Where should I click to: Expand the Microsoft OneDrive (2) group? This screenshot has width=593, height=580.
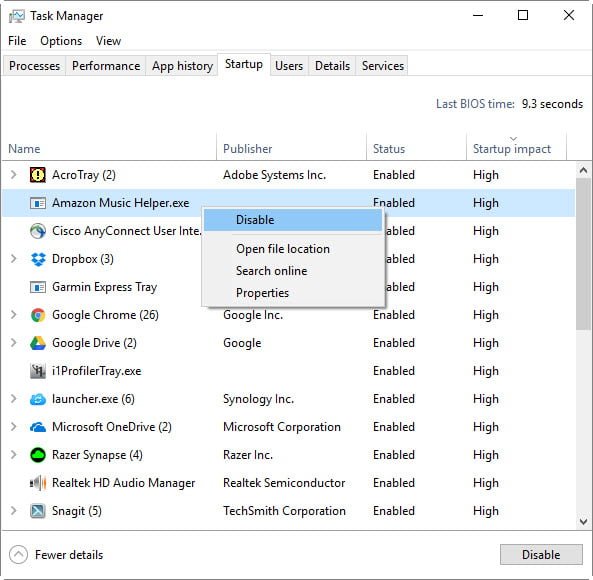[14, 427]
